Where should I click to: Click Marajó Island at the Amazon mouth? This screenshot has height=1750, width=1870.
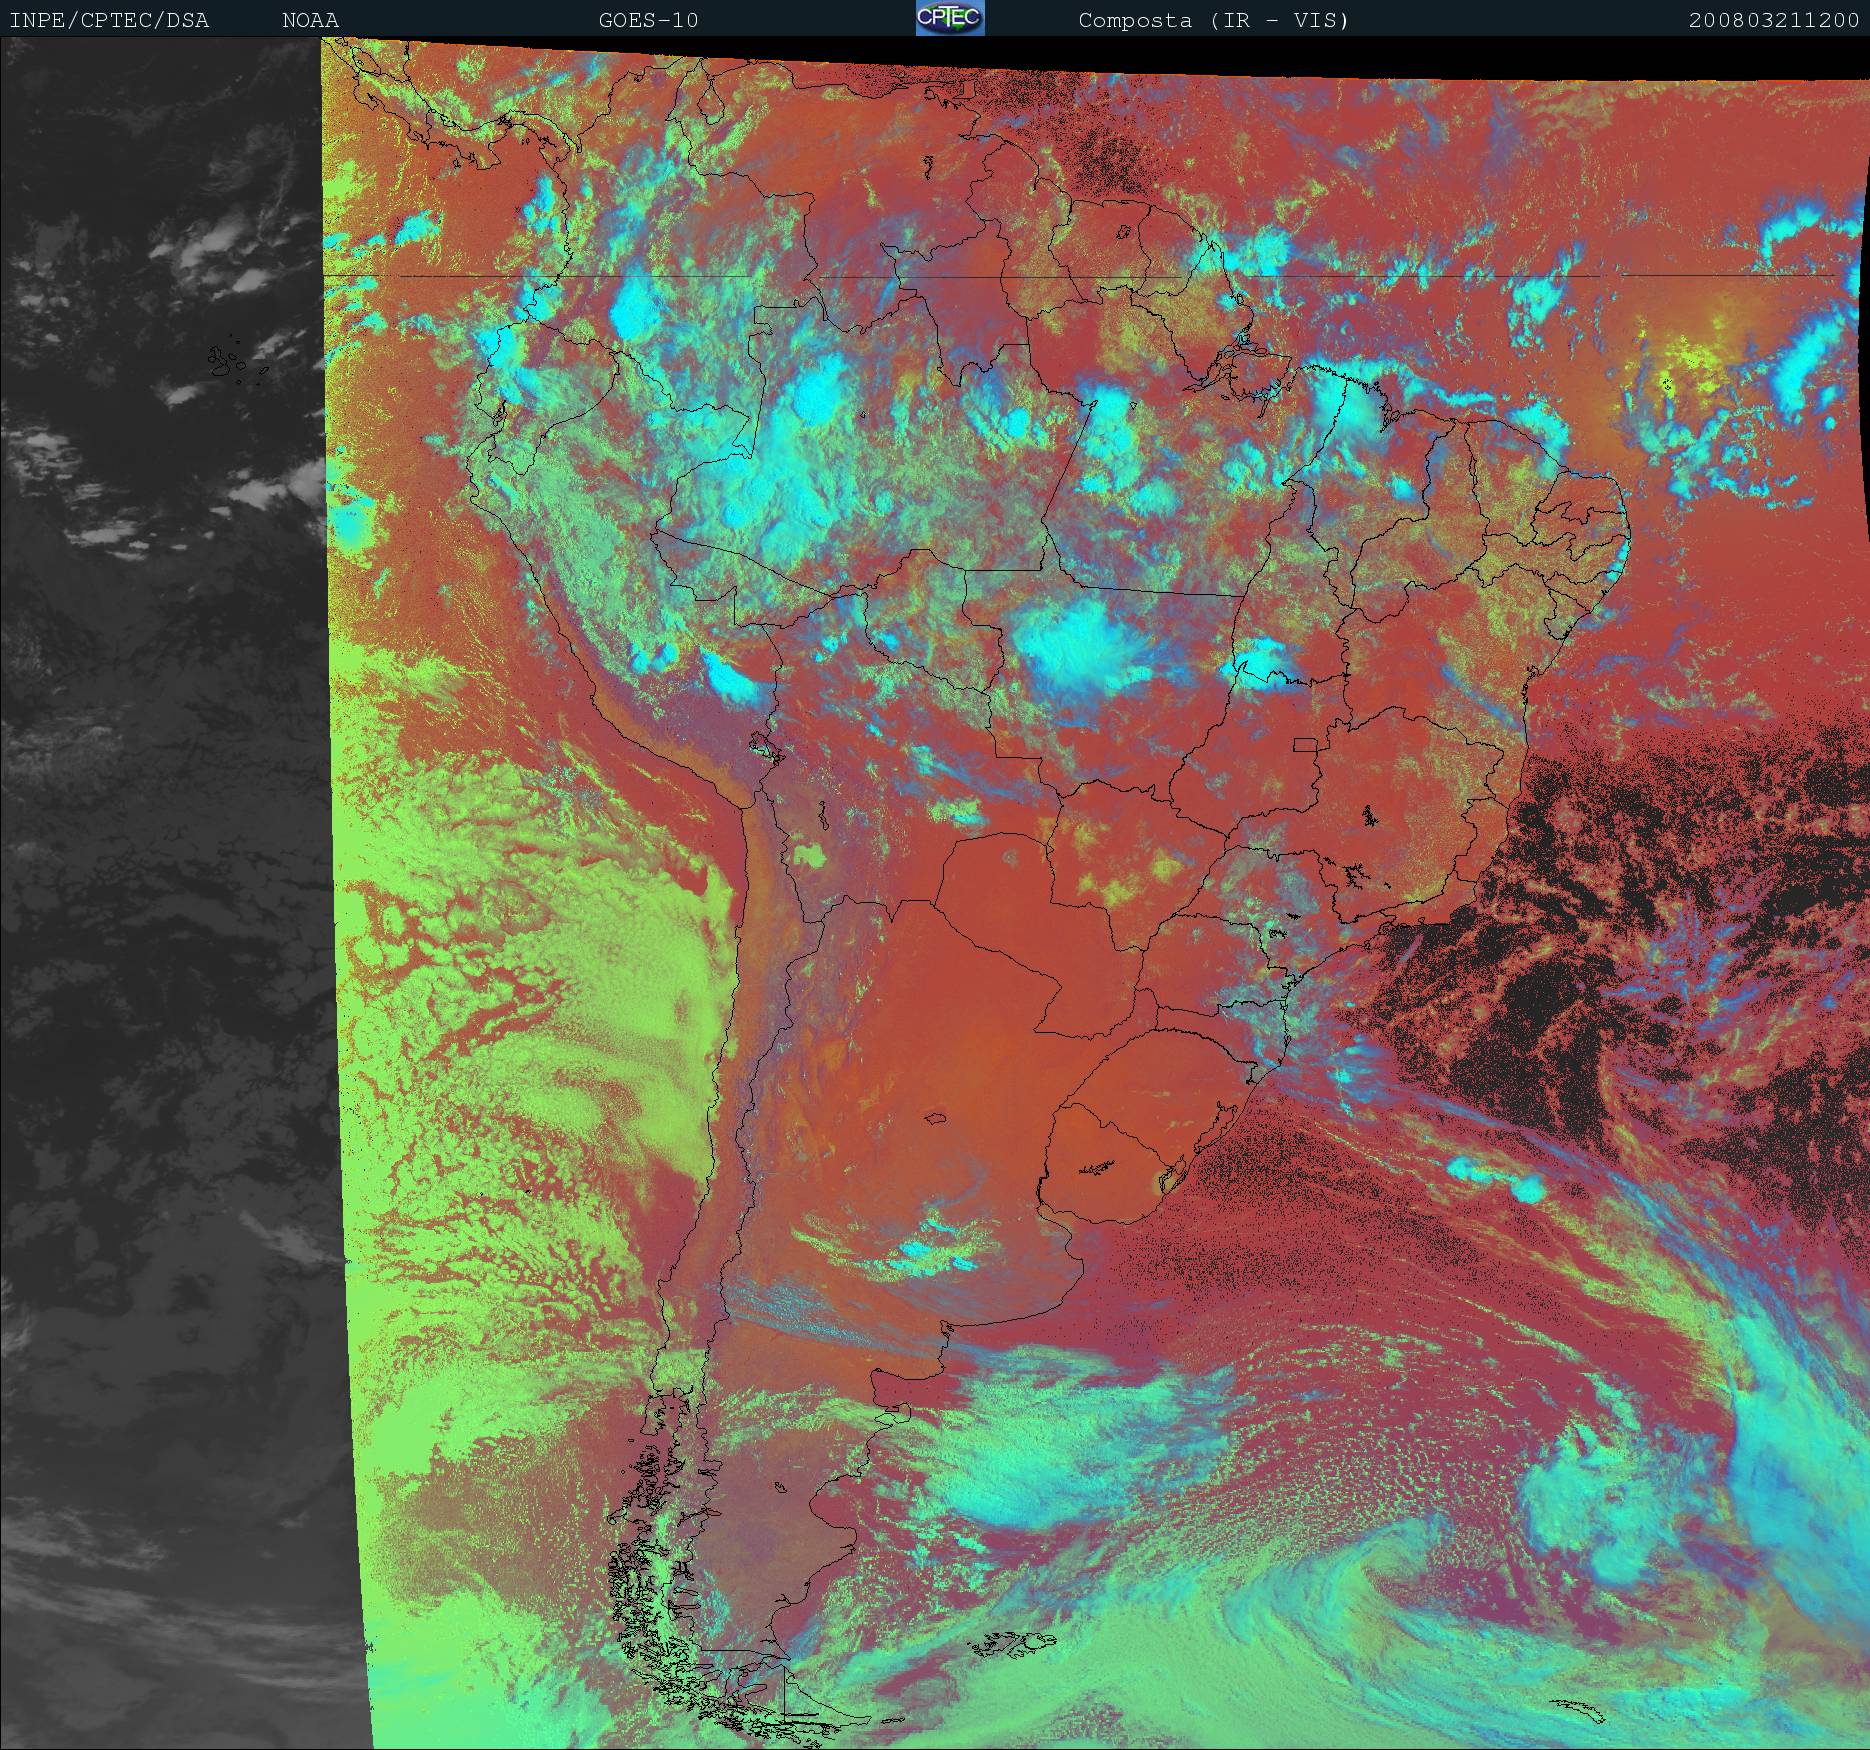pos(1240,355)
